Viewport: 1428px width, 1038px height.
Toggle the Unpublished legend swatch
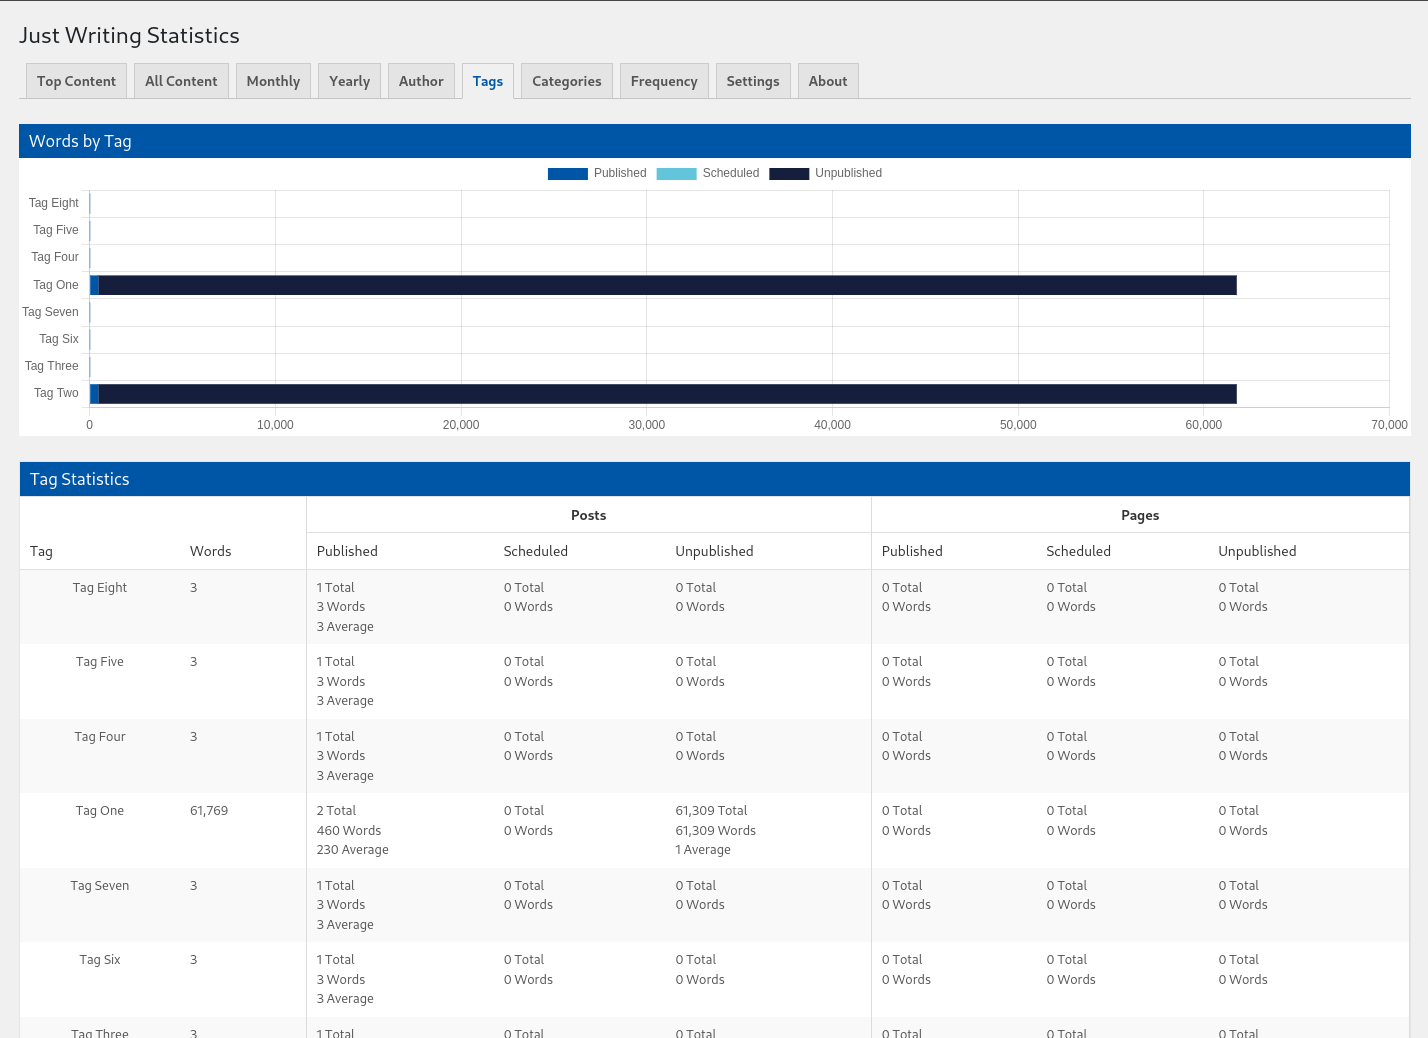point(789,173)
